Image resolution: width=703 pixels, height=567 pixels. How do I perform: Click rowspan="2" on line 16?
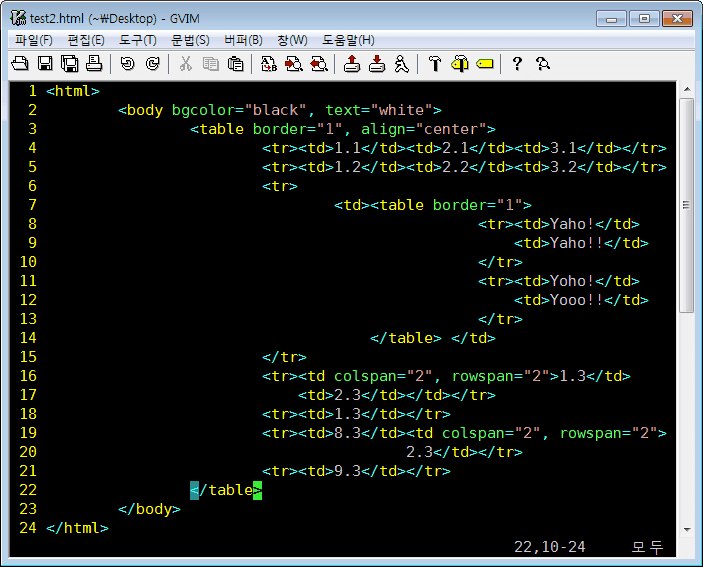point(500,376)
